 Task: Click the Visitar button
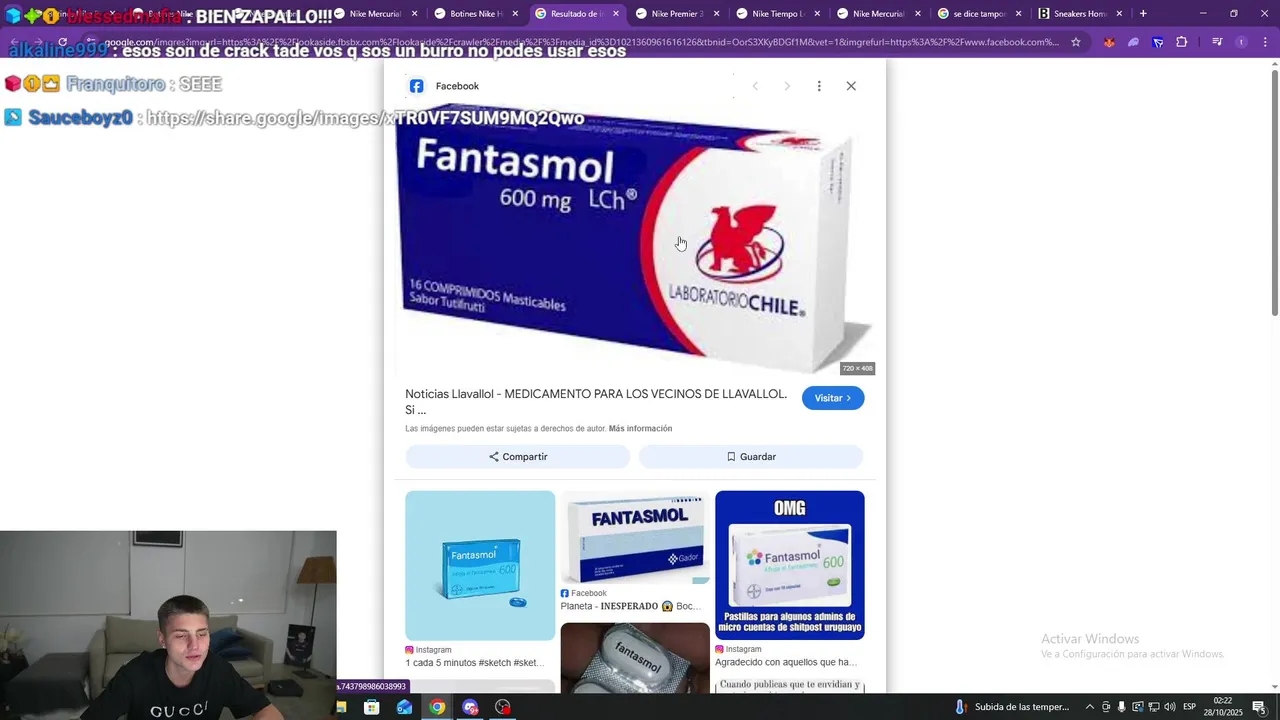[833, 398]
